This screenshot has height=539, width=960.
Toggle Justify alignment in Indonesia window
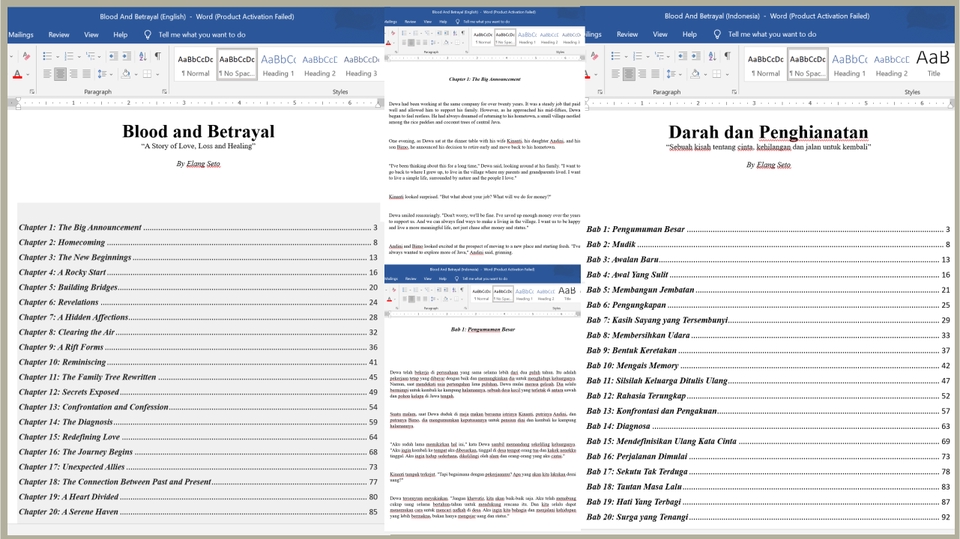(x=655, y=74)
